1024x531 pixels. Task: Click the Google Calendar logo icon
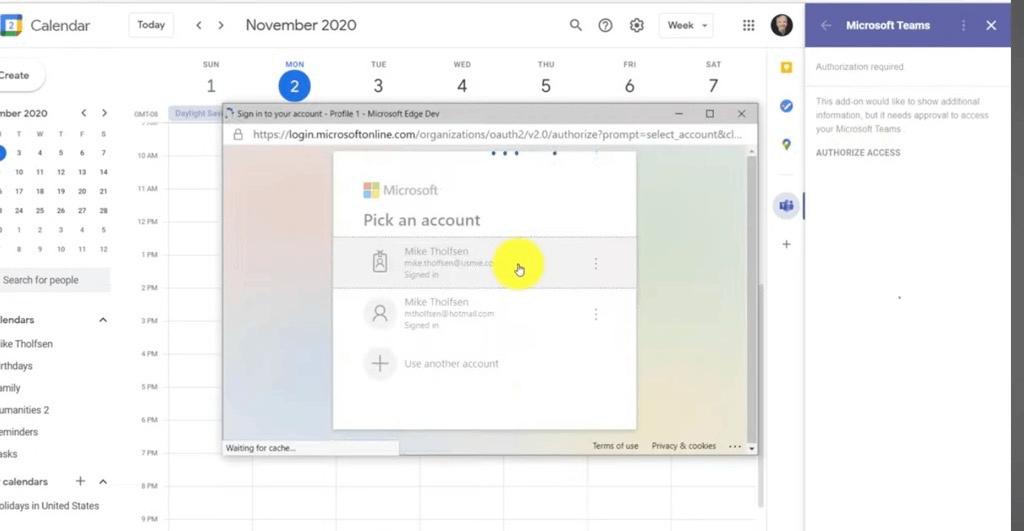click(x=11, y=25)
